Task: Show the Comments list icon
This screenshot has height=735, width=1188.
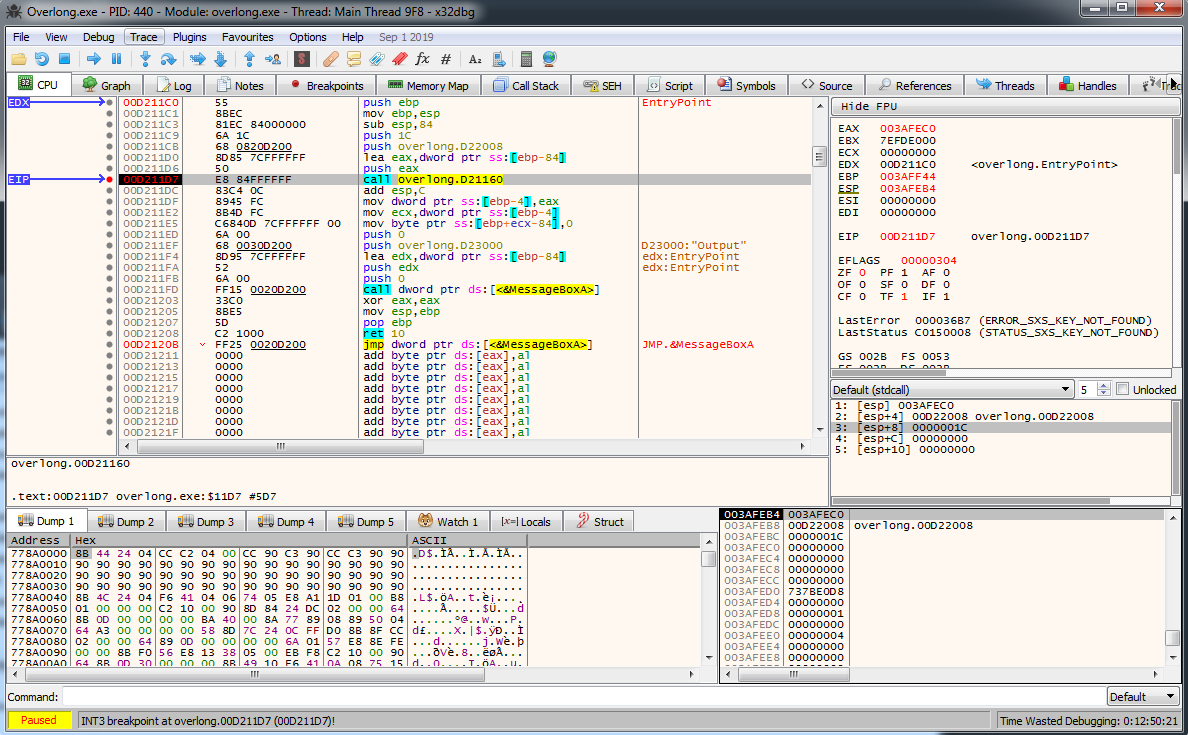Action: (x=354, y=59)
